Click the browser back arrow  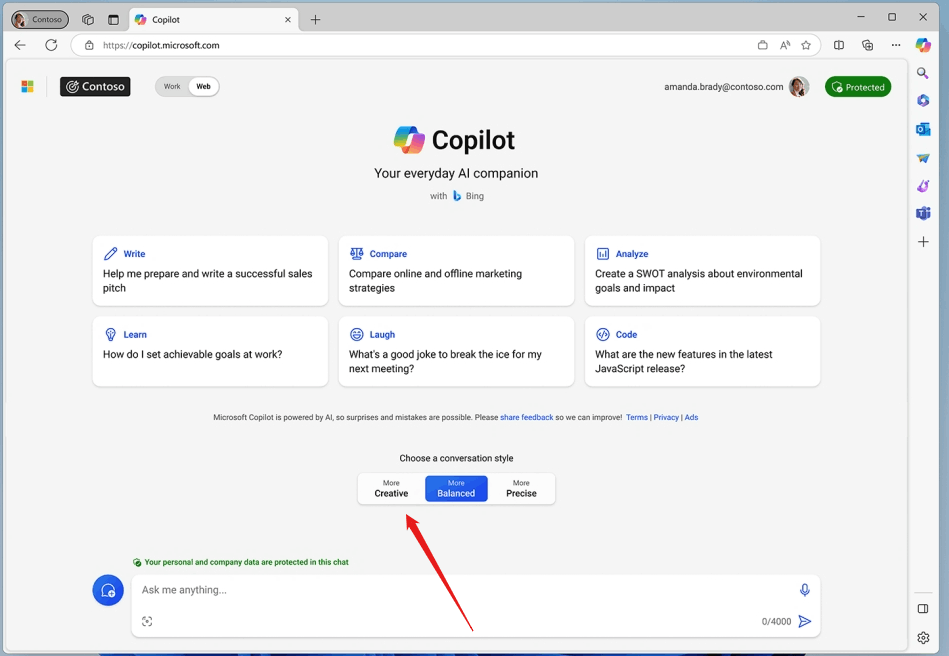(20, 45)
